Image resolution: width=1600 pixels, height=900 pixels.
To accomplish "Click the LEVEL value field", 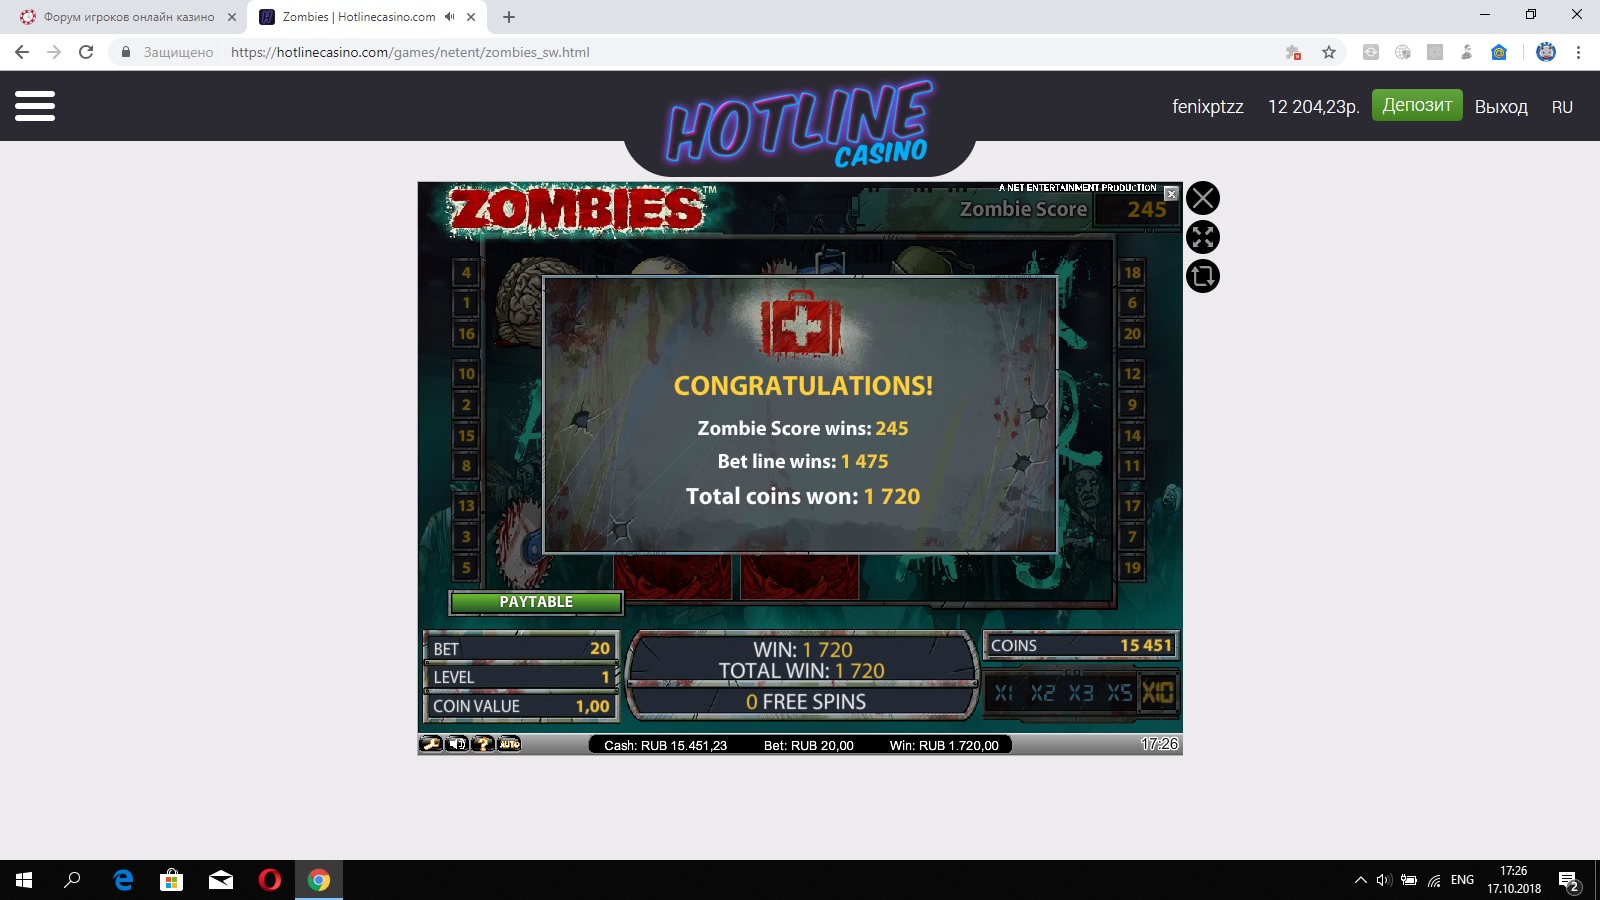I will [x=522, y=677].
